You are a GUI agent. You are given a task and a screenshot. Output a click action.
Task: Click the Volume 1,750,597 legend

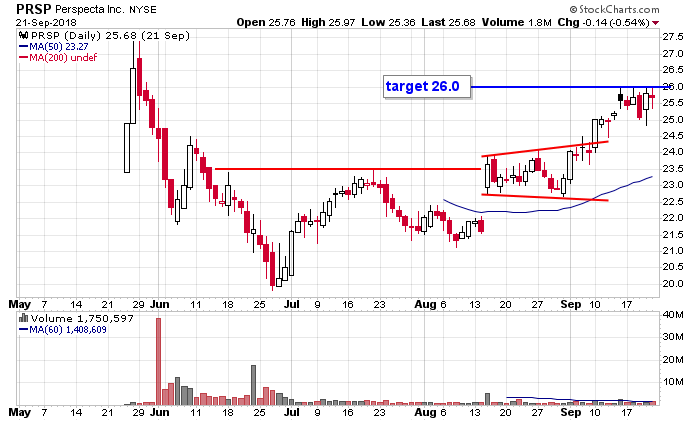[82, 318]
